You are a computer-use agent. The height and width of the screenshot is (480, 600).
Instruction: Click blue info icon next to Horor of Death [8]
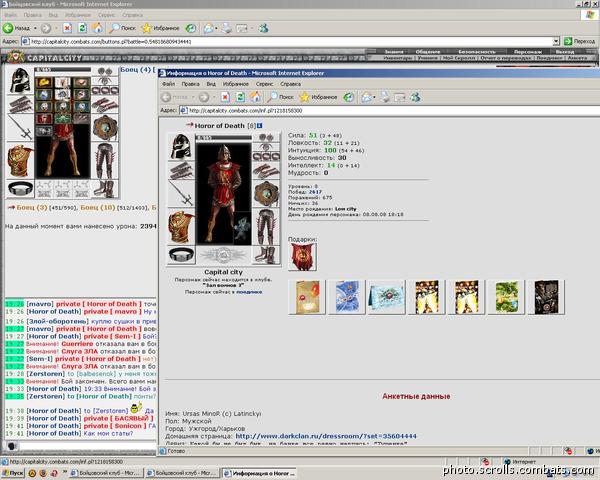(x=260, y=126)
